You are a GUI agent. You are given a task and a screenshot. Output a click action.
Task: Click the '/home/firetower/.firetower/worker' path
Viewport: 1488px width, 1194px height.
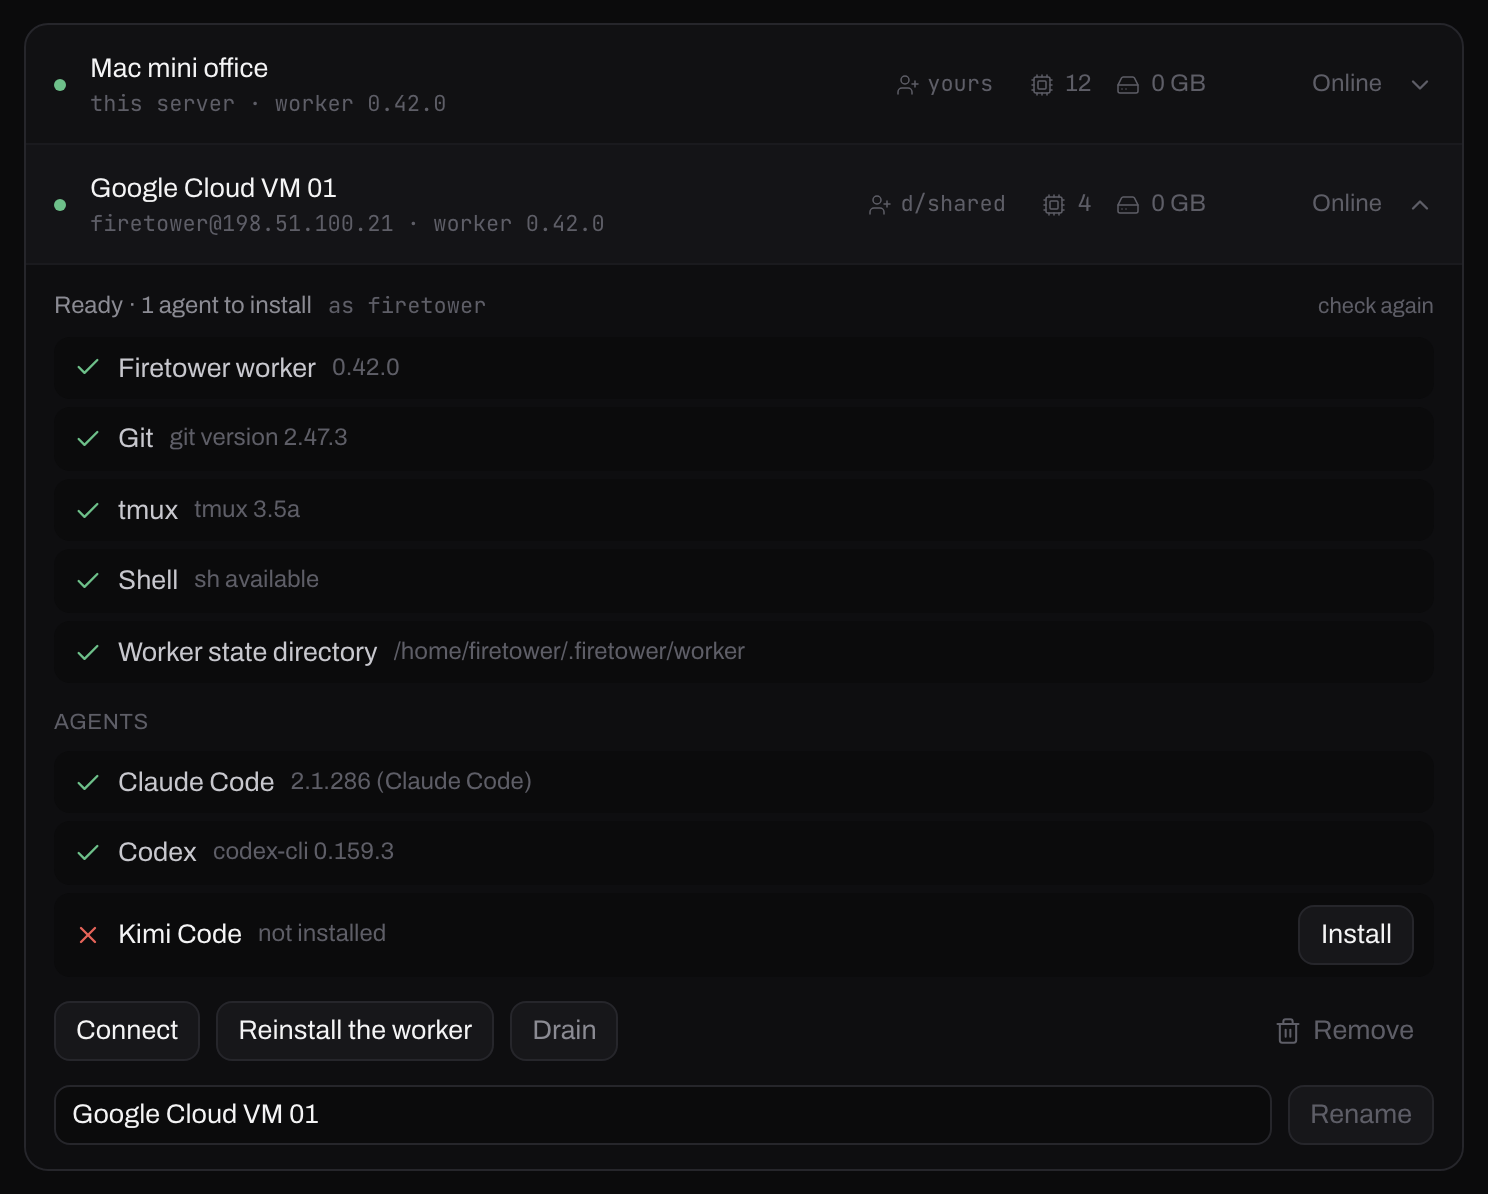[569, 652]
